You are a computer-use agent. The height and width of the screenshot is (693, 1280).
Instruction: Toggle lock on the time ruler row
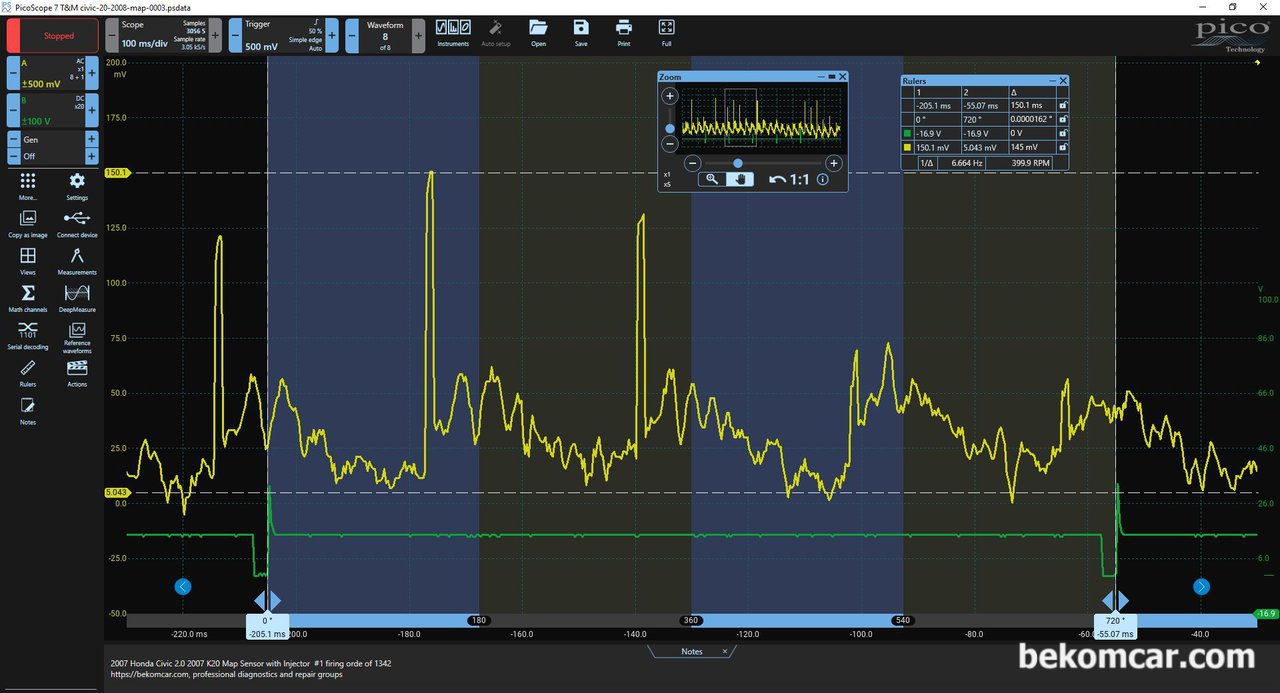pos(1062,105)
